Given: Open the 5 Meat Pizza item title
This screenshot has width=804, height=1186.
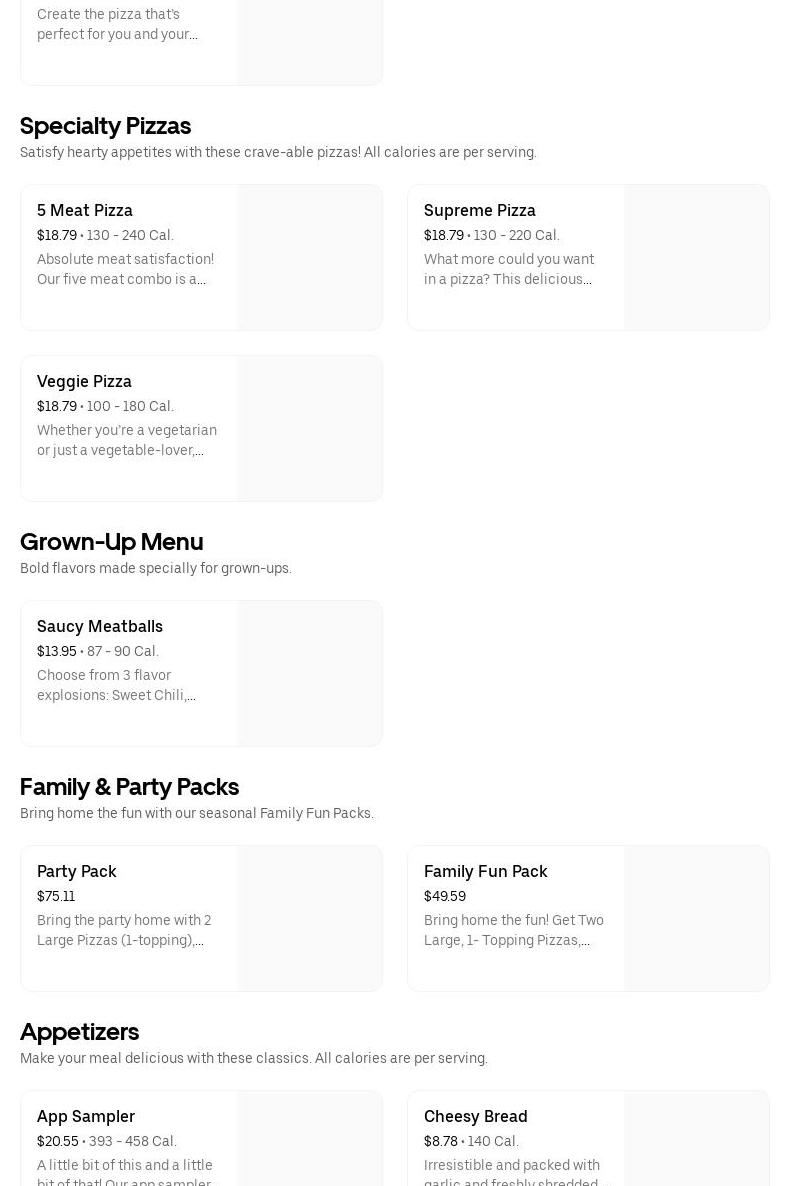Looking at the screenshot, I should coord(85,210).
